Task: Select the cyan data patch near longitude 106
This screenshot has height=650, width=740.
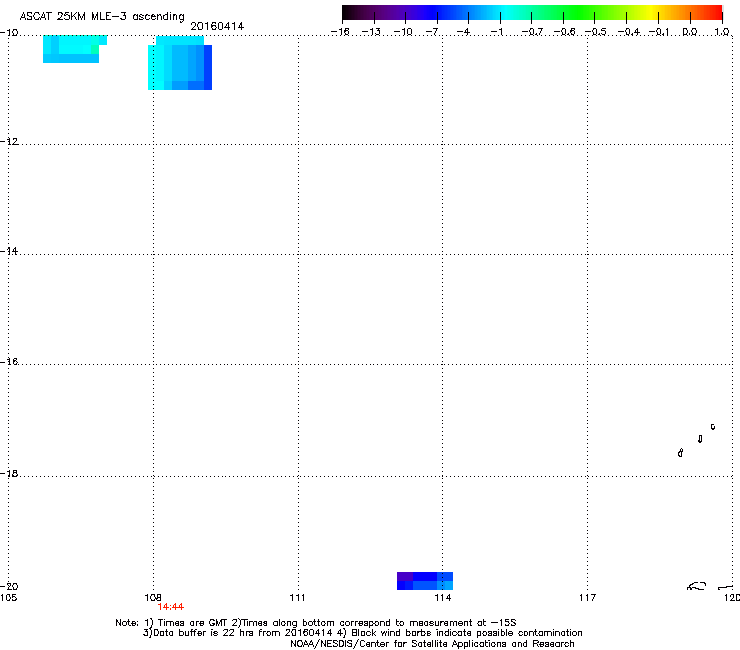Action: pyautogui.click(x=75, y=49)
